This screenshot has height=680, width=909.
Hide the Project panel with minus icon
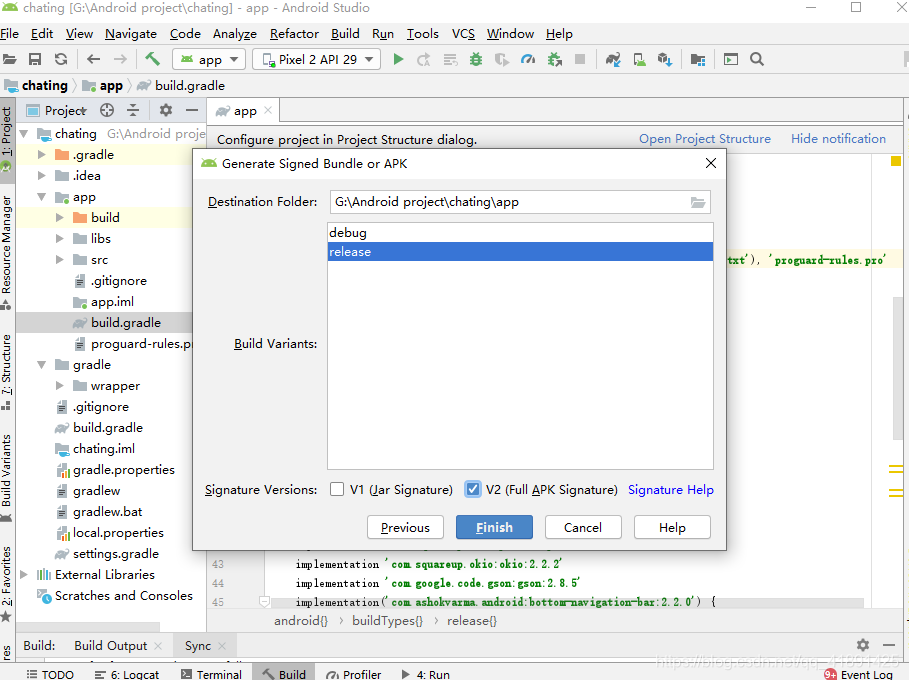click(192, 110)
